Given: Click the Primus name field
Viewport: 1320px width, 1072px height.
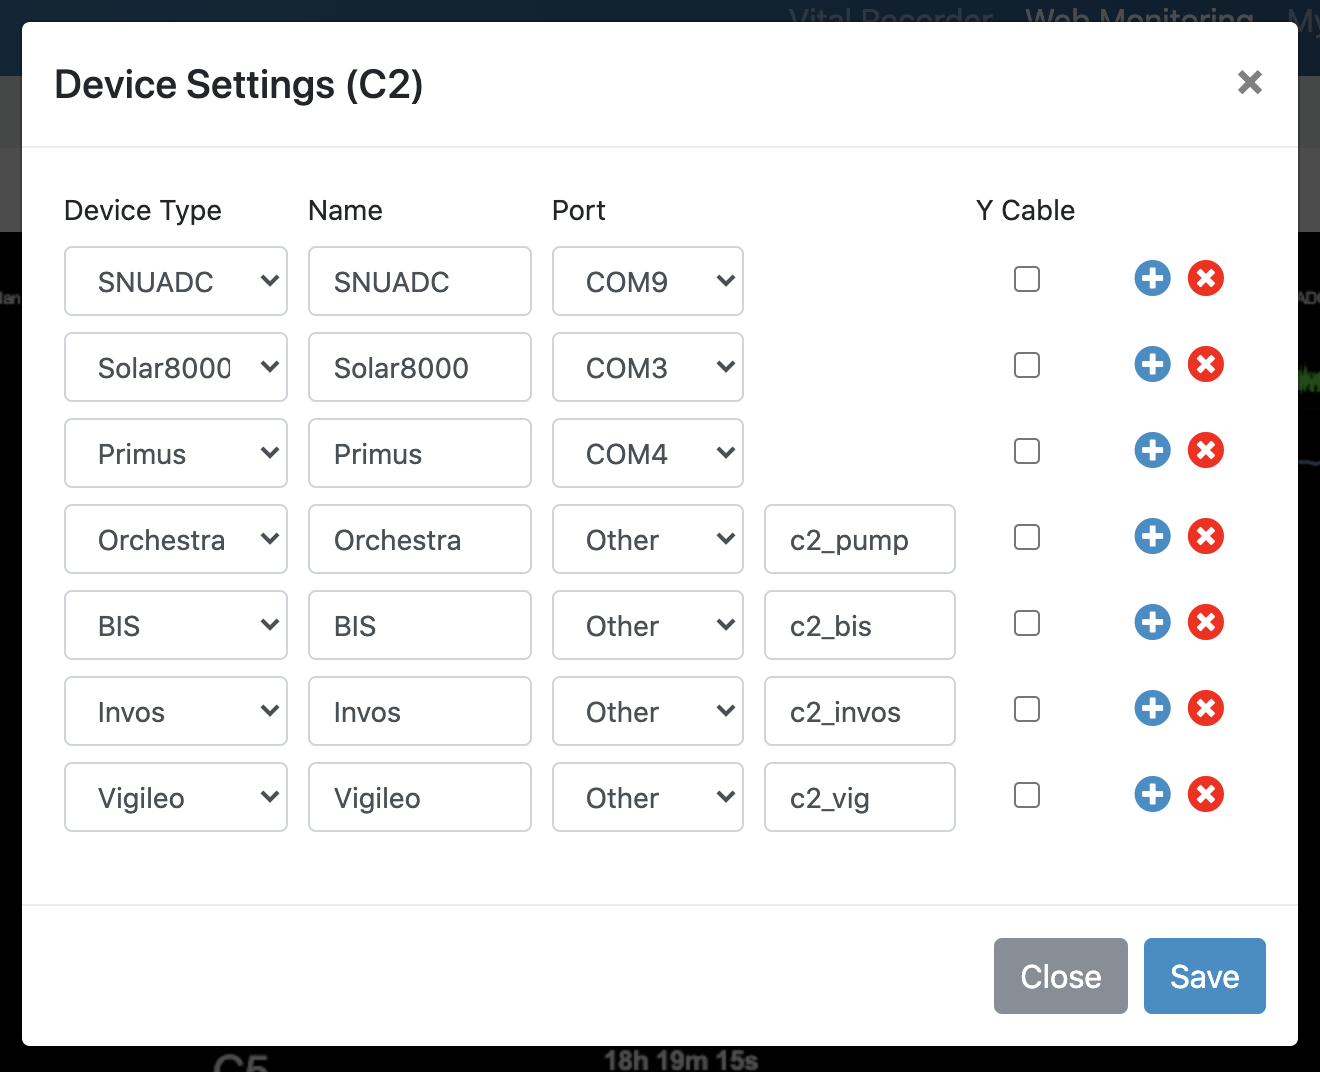Looking at the screenshot, I should click(x=420, y=453).
